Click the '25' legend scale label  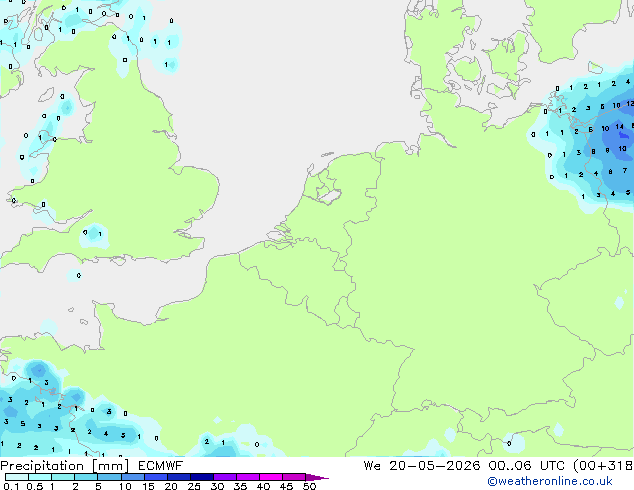194,486
